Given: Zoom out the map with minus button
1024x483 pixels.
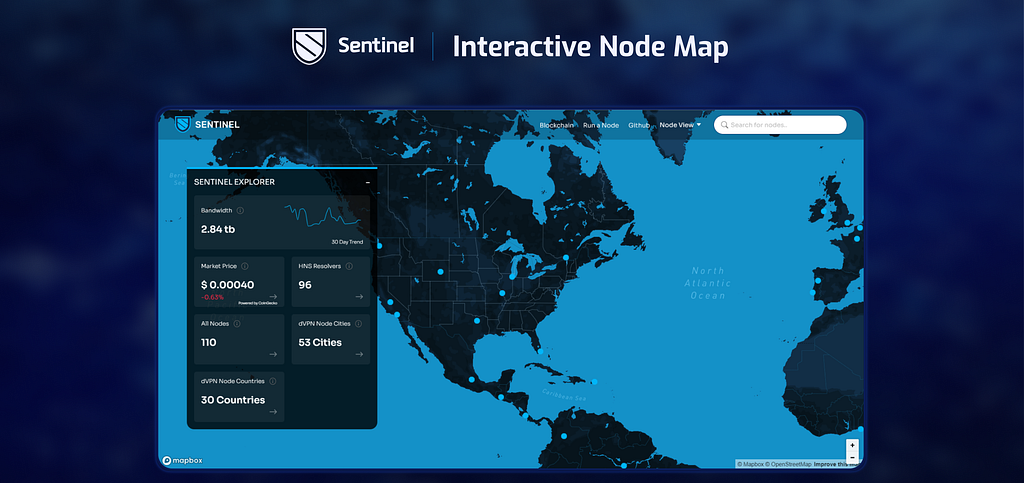Looking at the screenshot, I should (852, 457).
